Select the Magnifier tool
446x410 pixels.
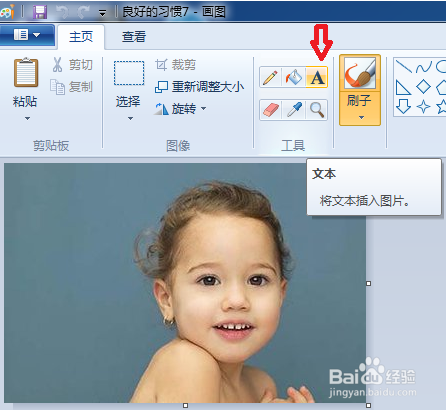click(x=317, y=110)
